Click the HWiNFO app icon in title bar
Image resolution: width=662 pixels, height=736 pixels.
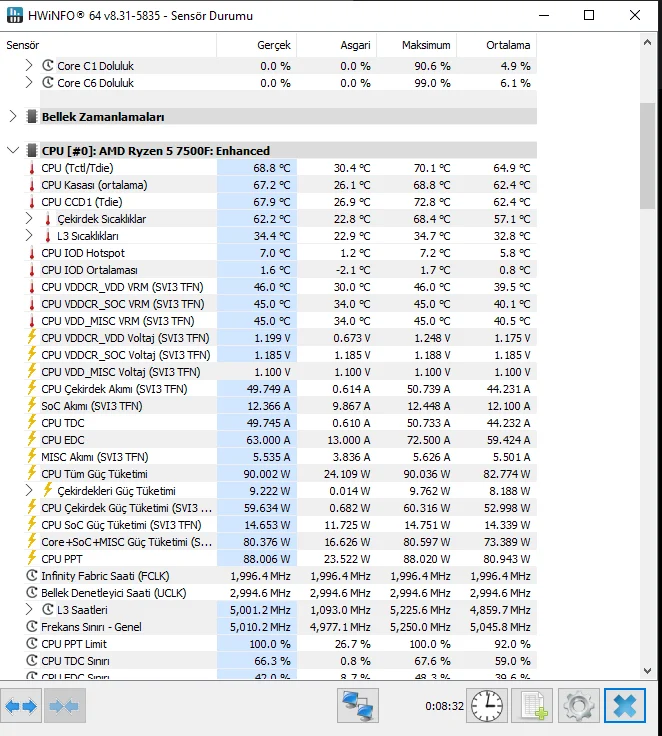click(x=15, y=15)
